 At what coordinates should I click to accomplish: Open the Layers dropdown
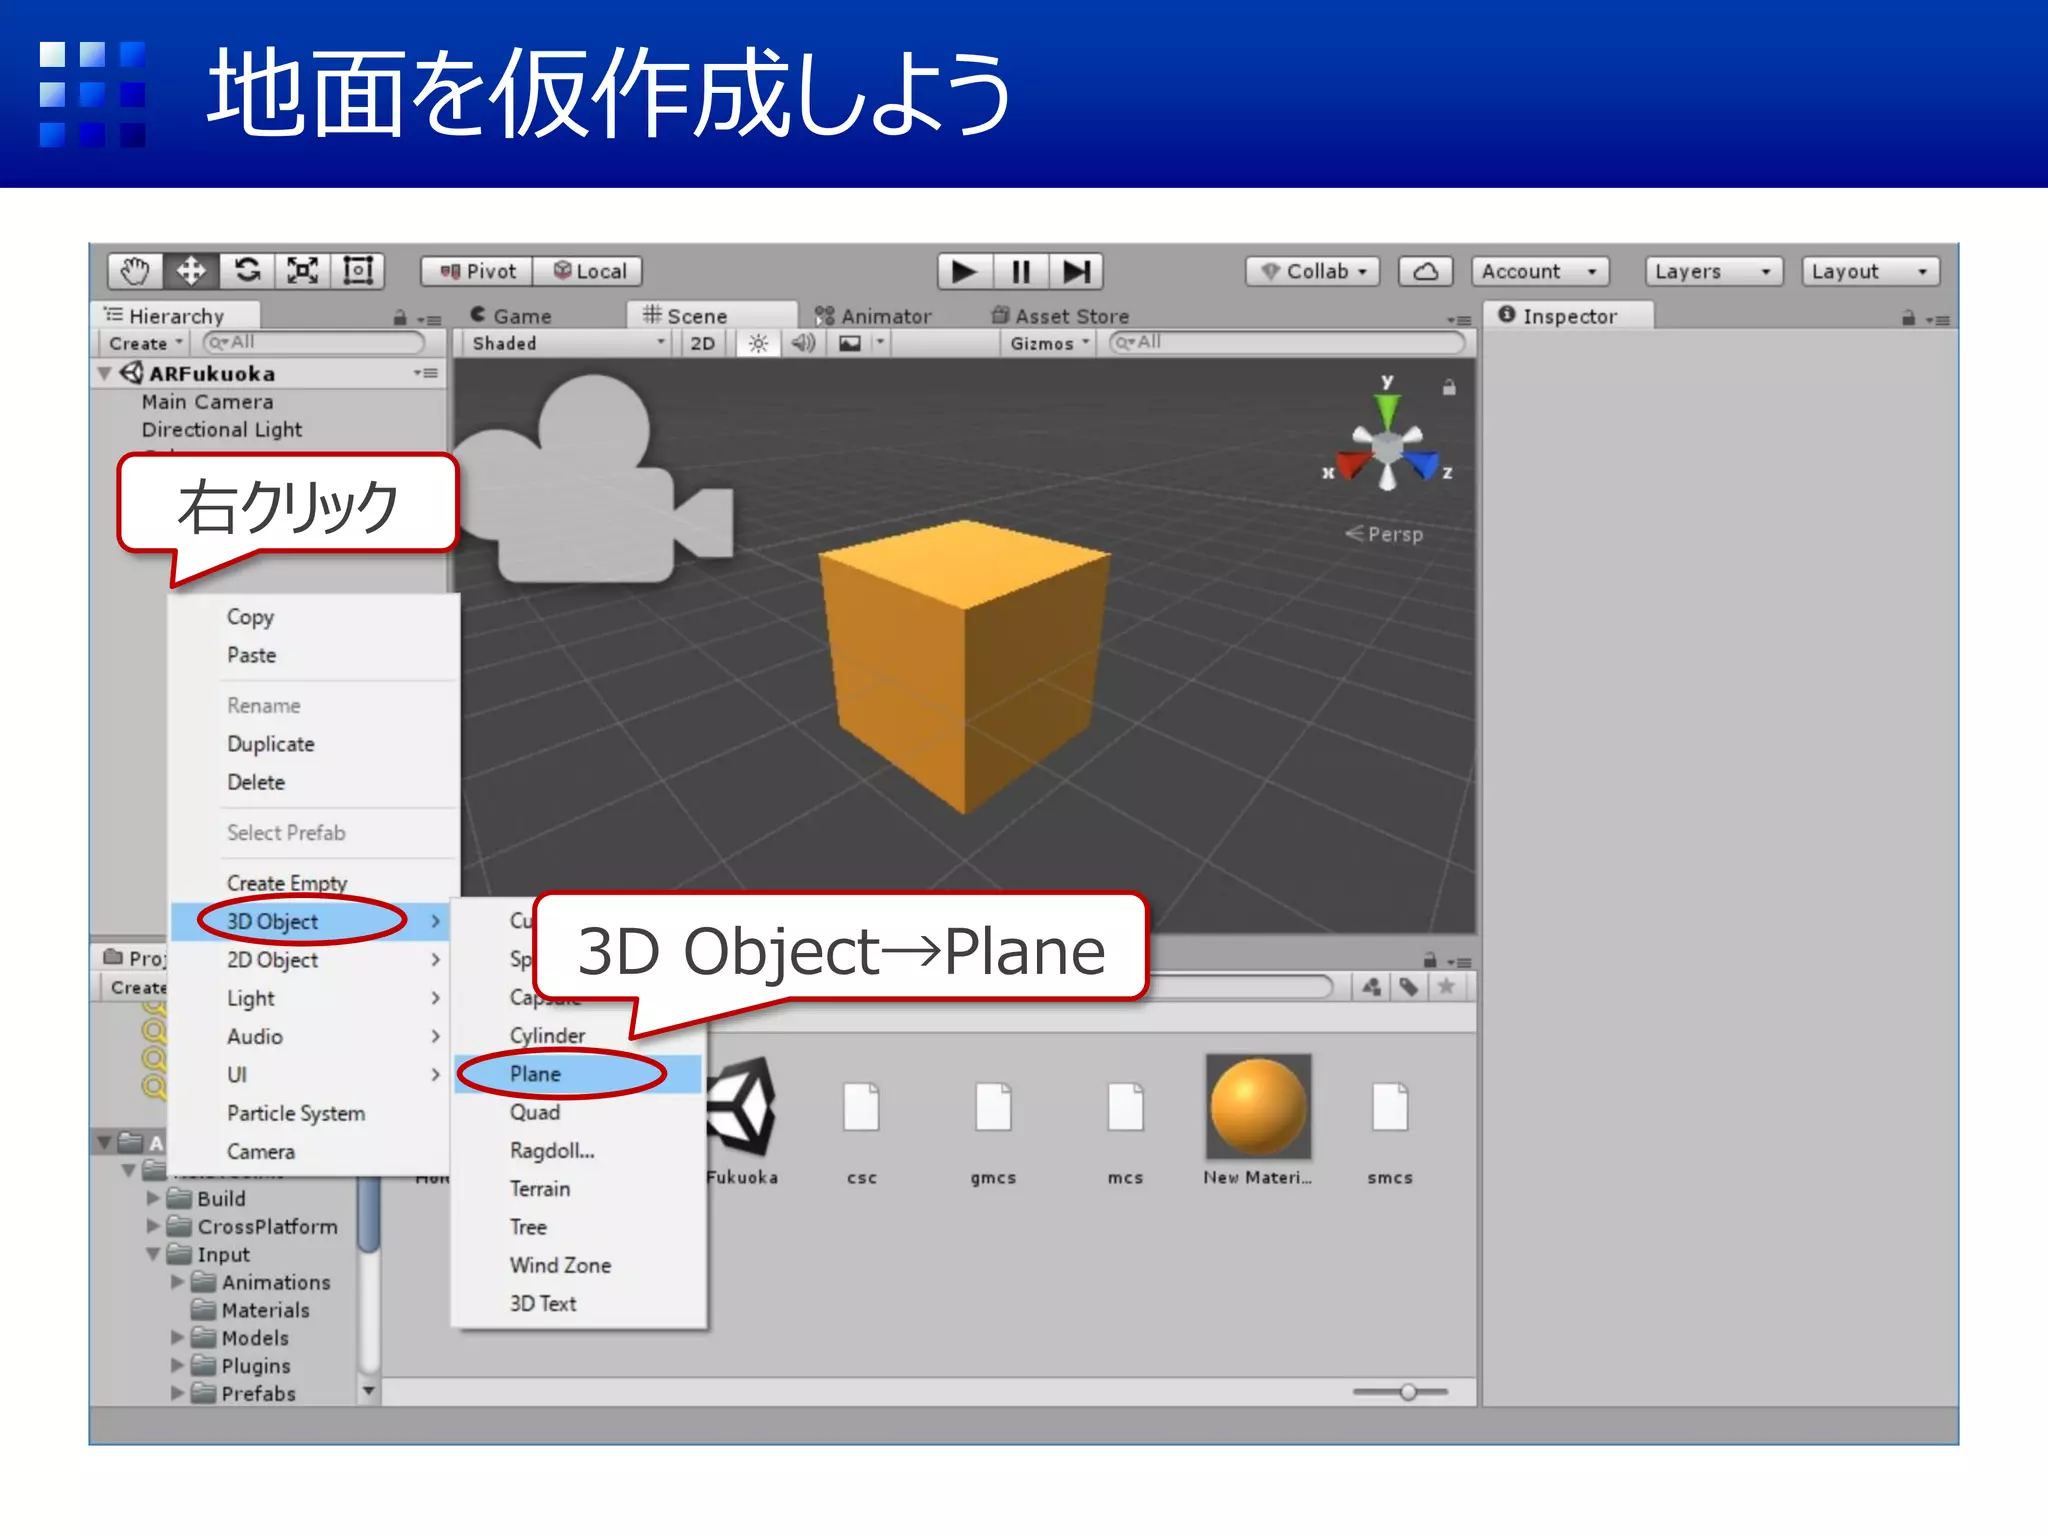tap(1713, 271)
